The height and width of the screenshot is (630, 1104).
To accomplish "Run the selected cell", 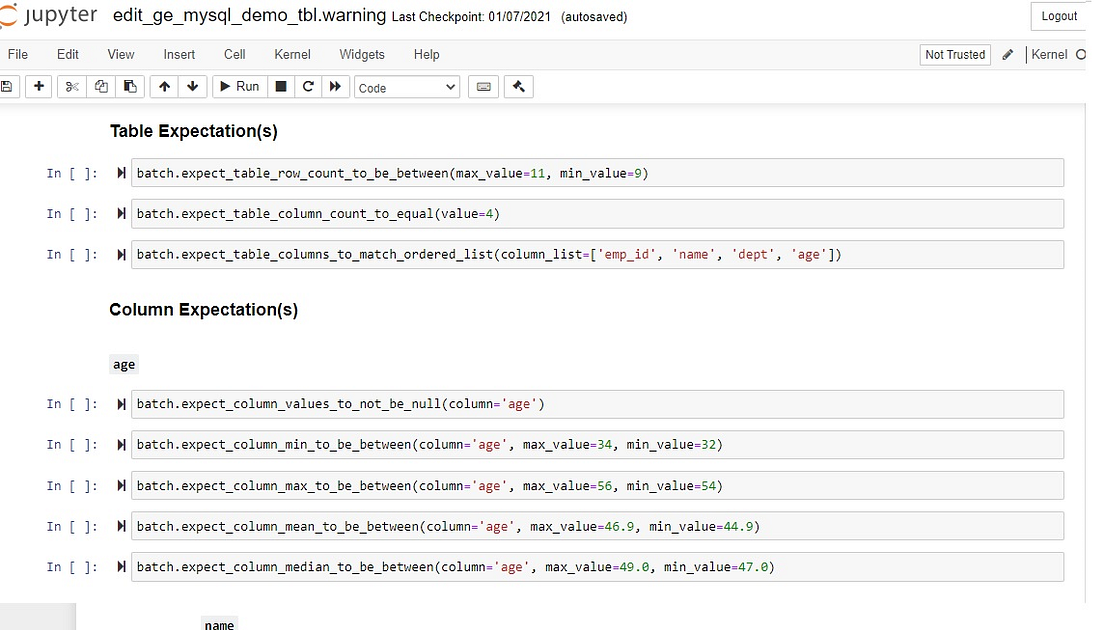I will (x=239, y=87).
